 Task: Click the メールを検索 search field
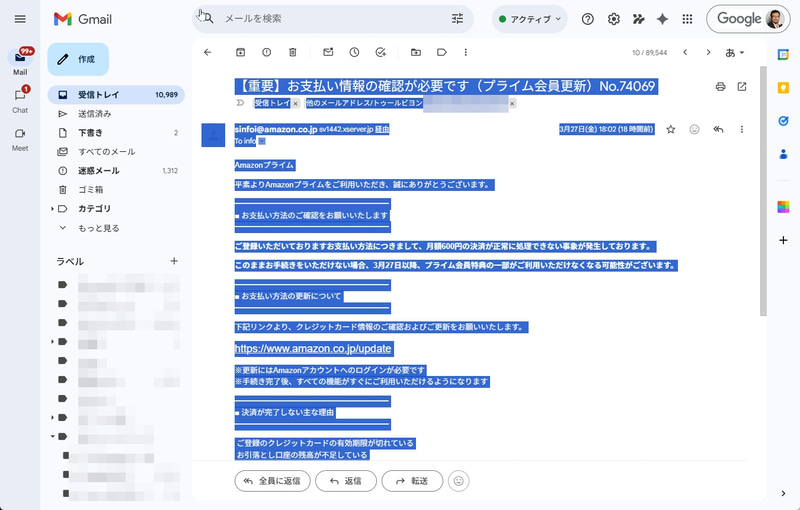[332, 19]
